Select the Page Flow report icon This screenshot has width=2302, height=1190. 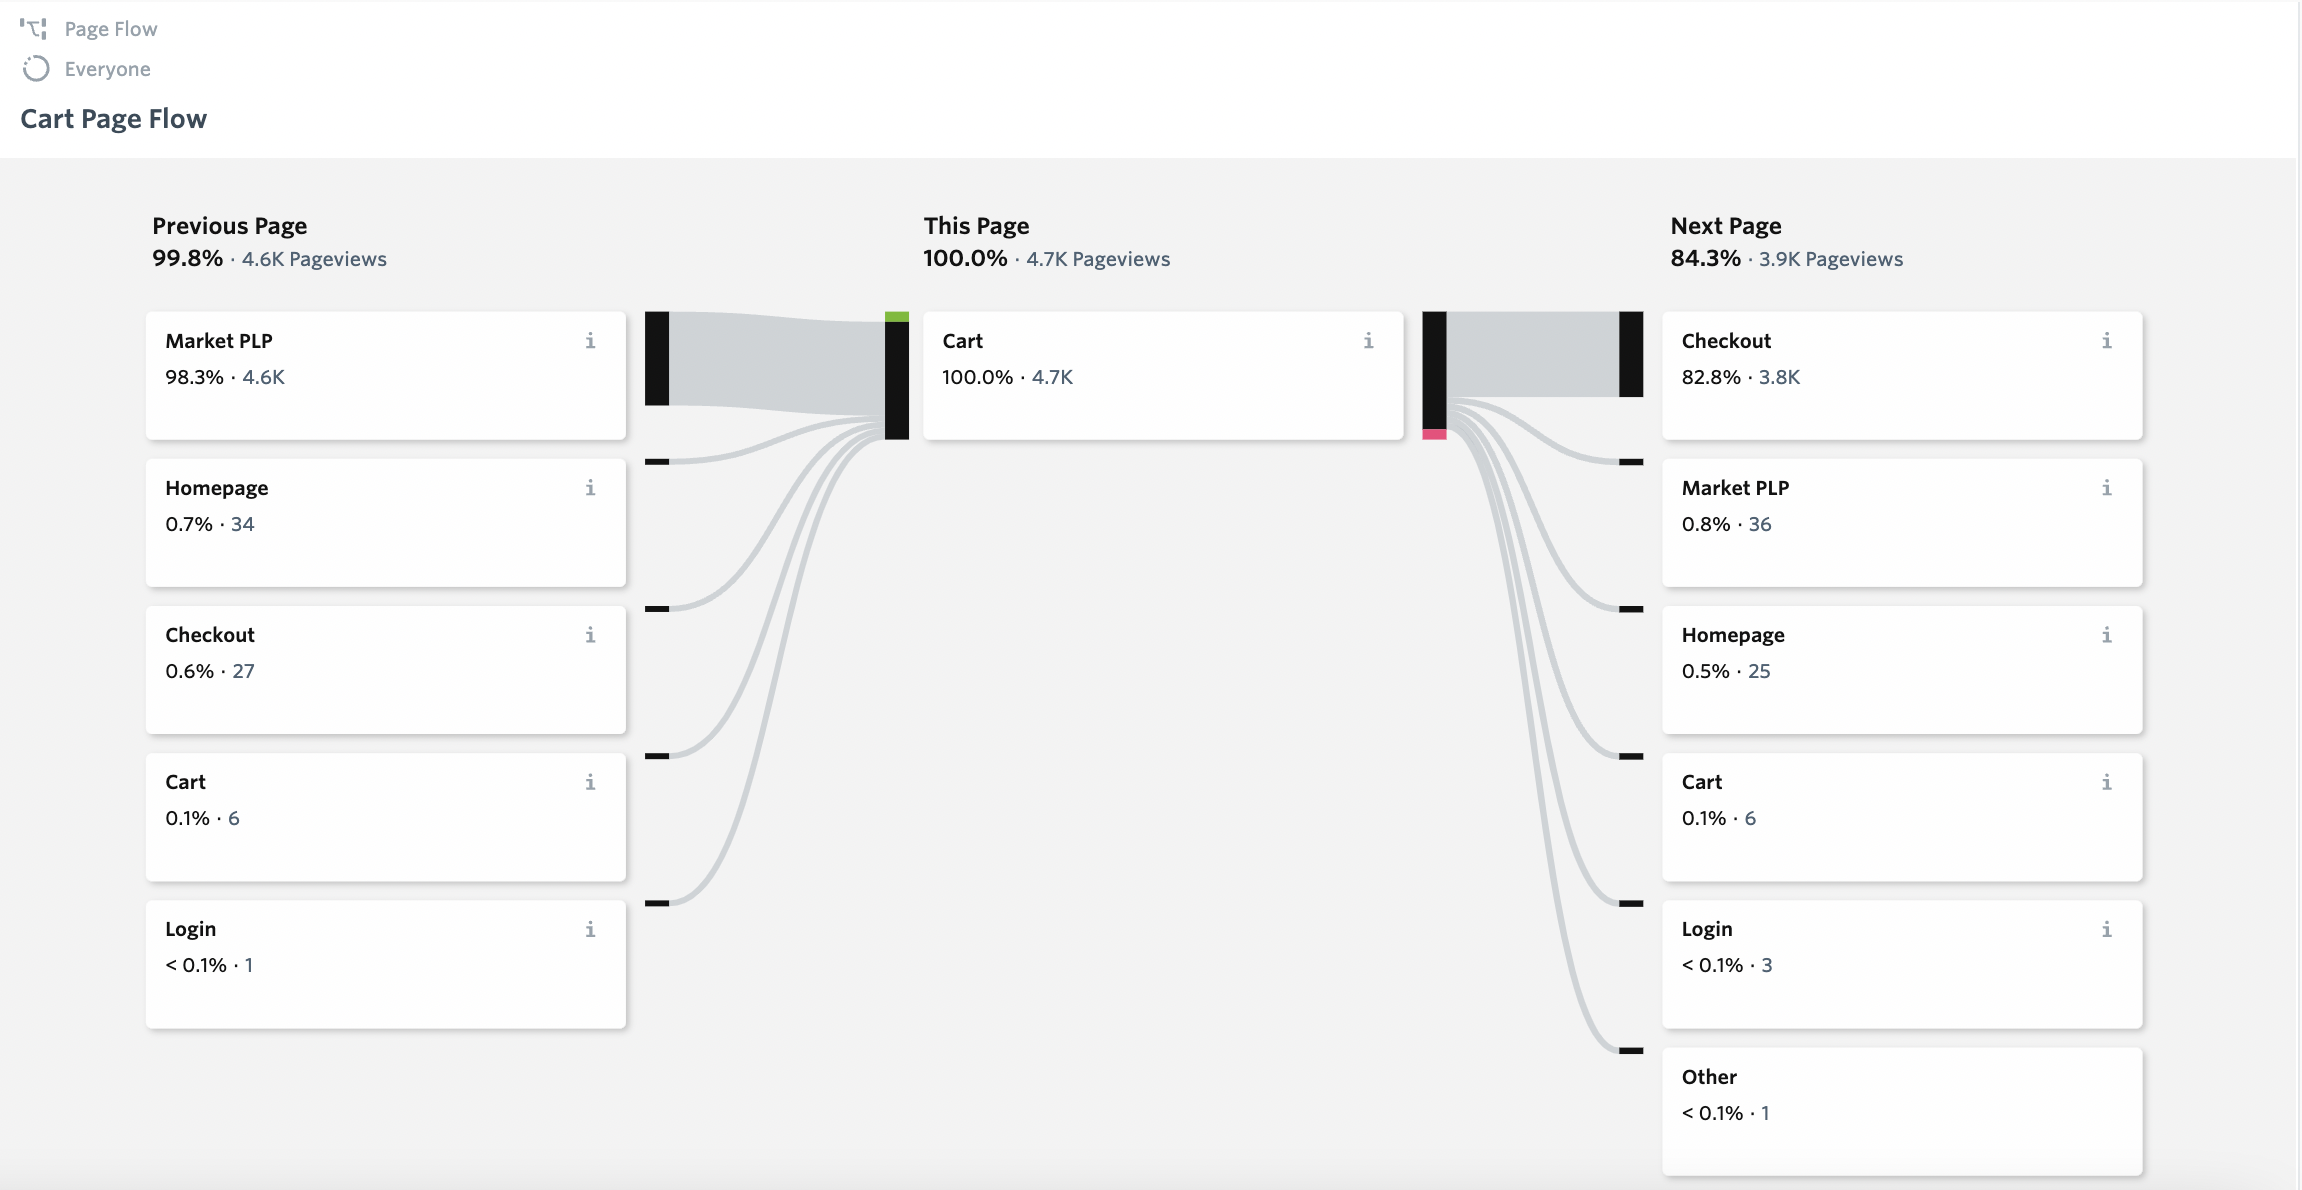point(35,28)
